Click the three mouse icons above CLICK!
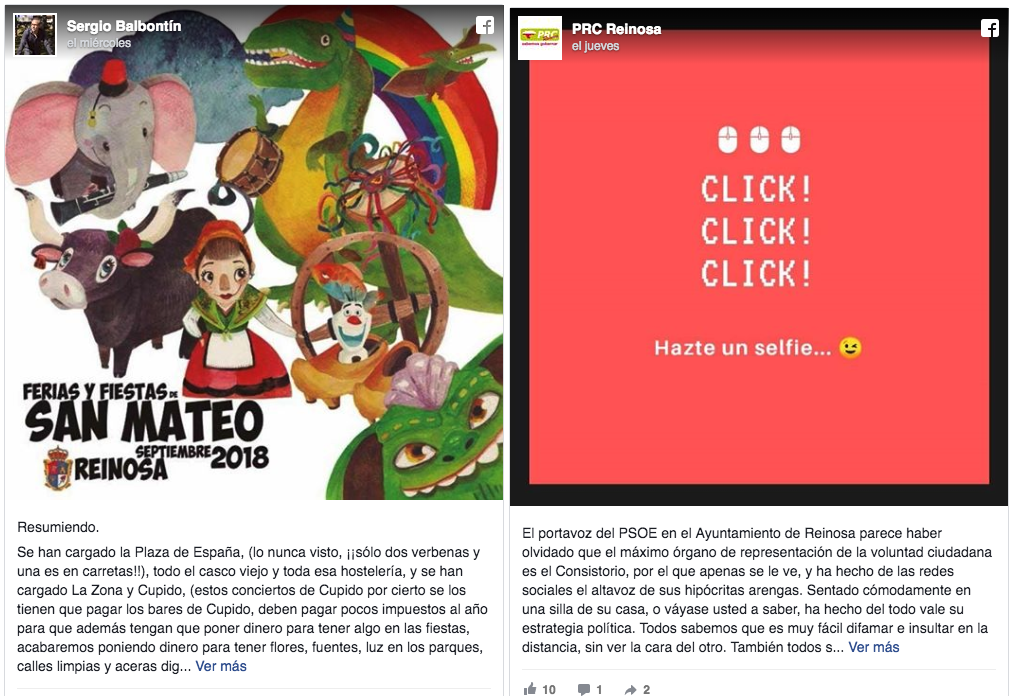 [x=759, y=139]
